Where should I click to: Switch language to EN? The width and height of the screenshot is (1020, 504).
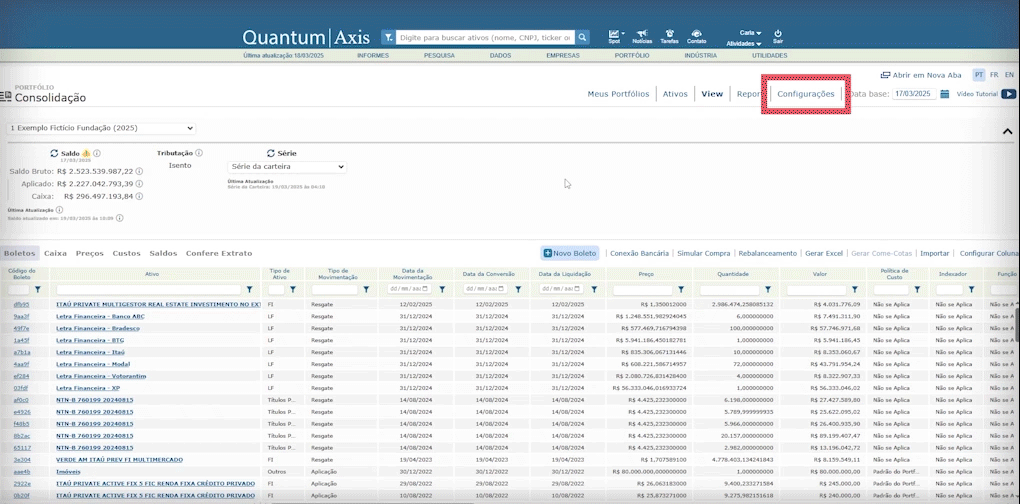point(1008,75)
